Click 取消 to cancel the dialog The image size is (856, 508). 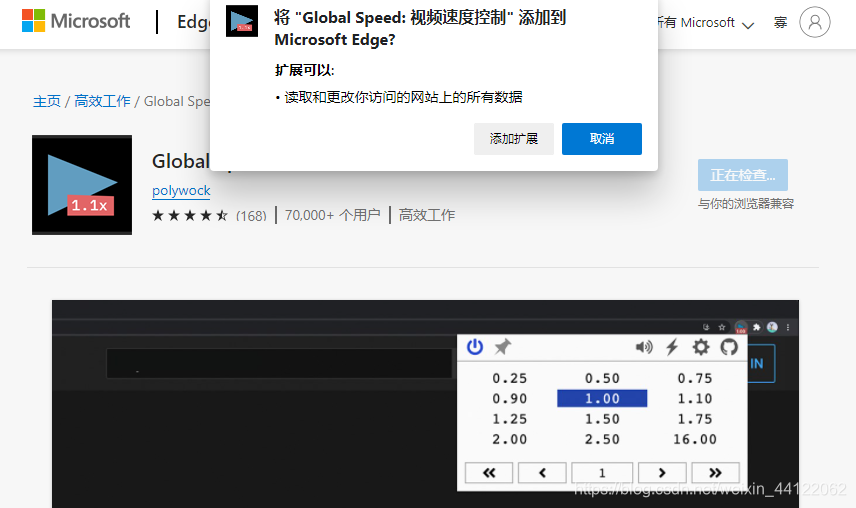tap(602, 139)
